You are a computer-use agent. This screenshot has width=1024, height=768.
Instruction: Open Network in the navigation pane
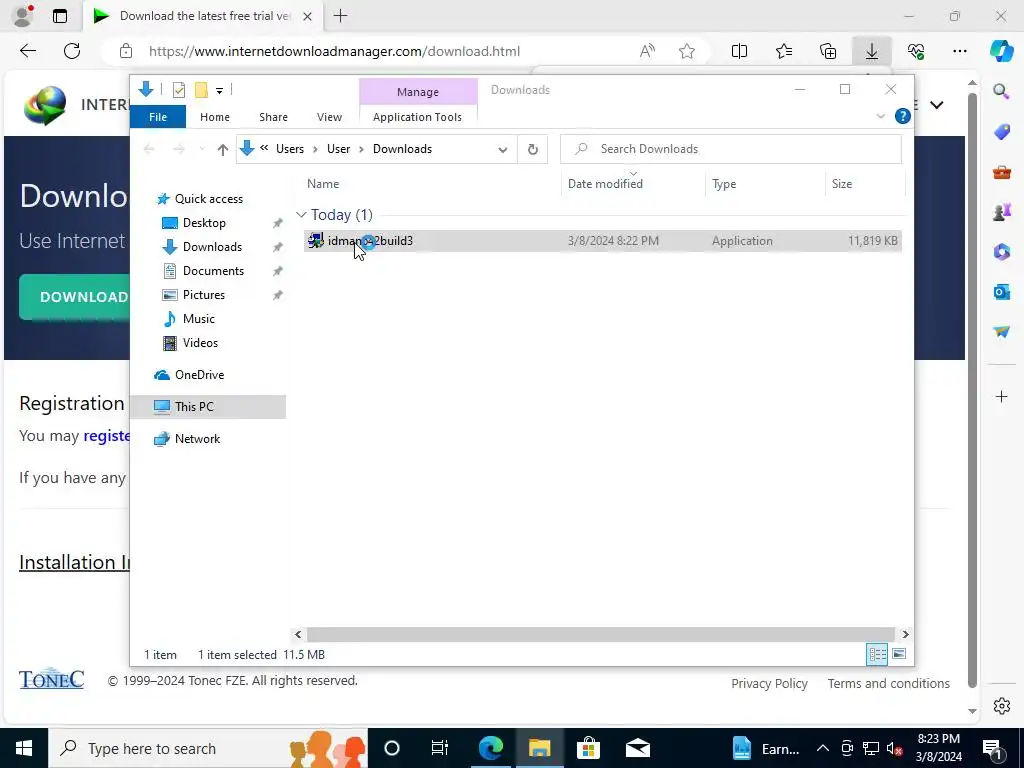pos(197,439)
